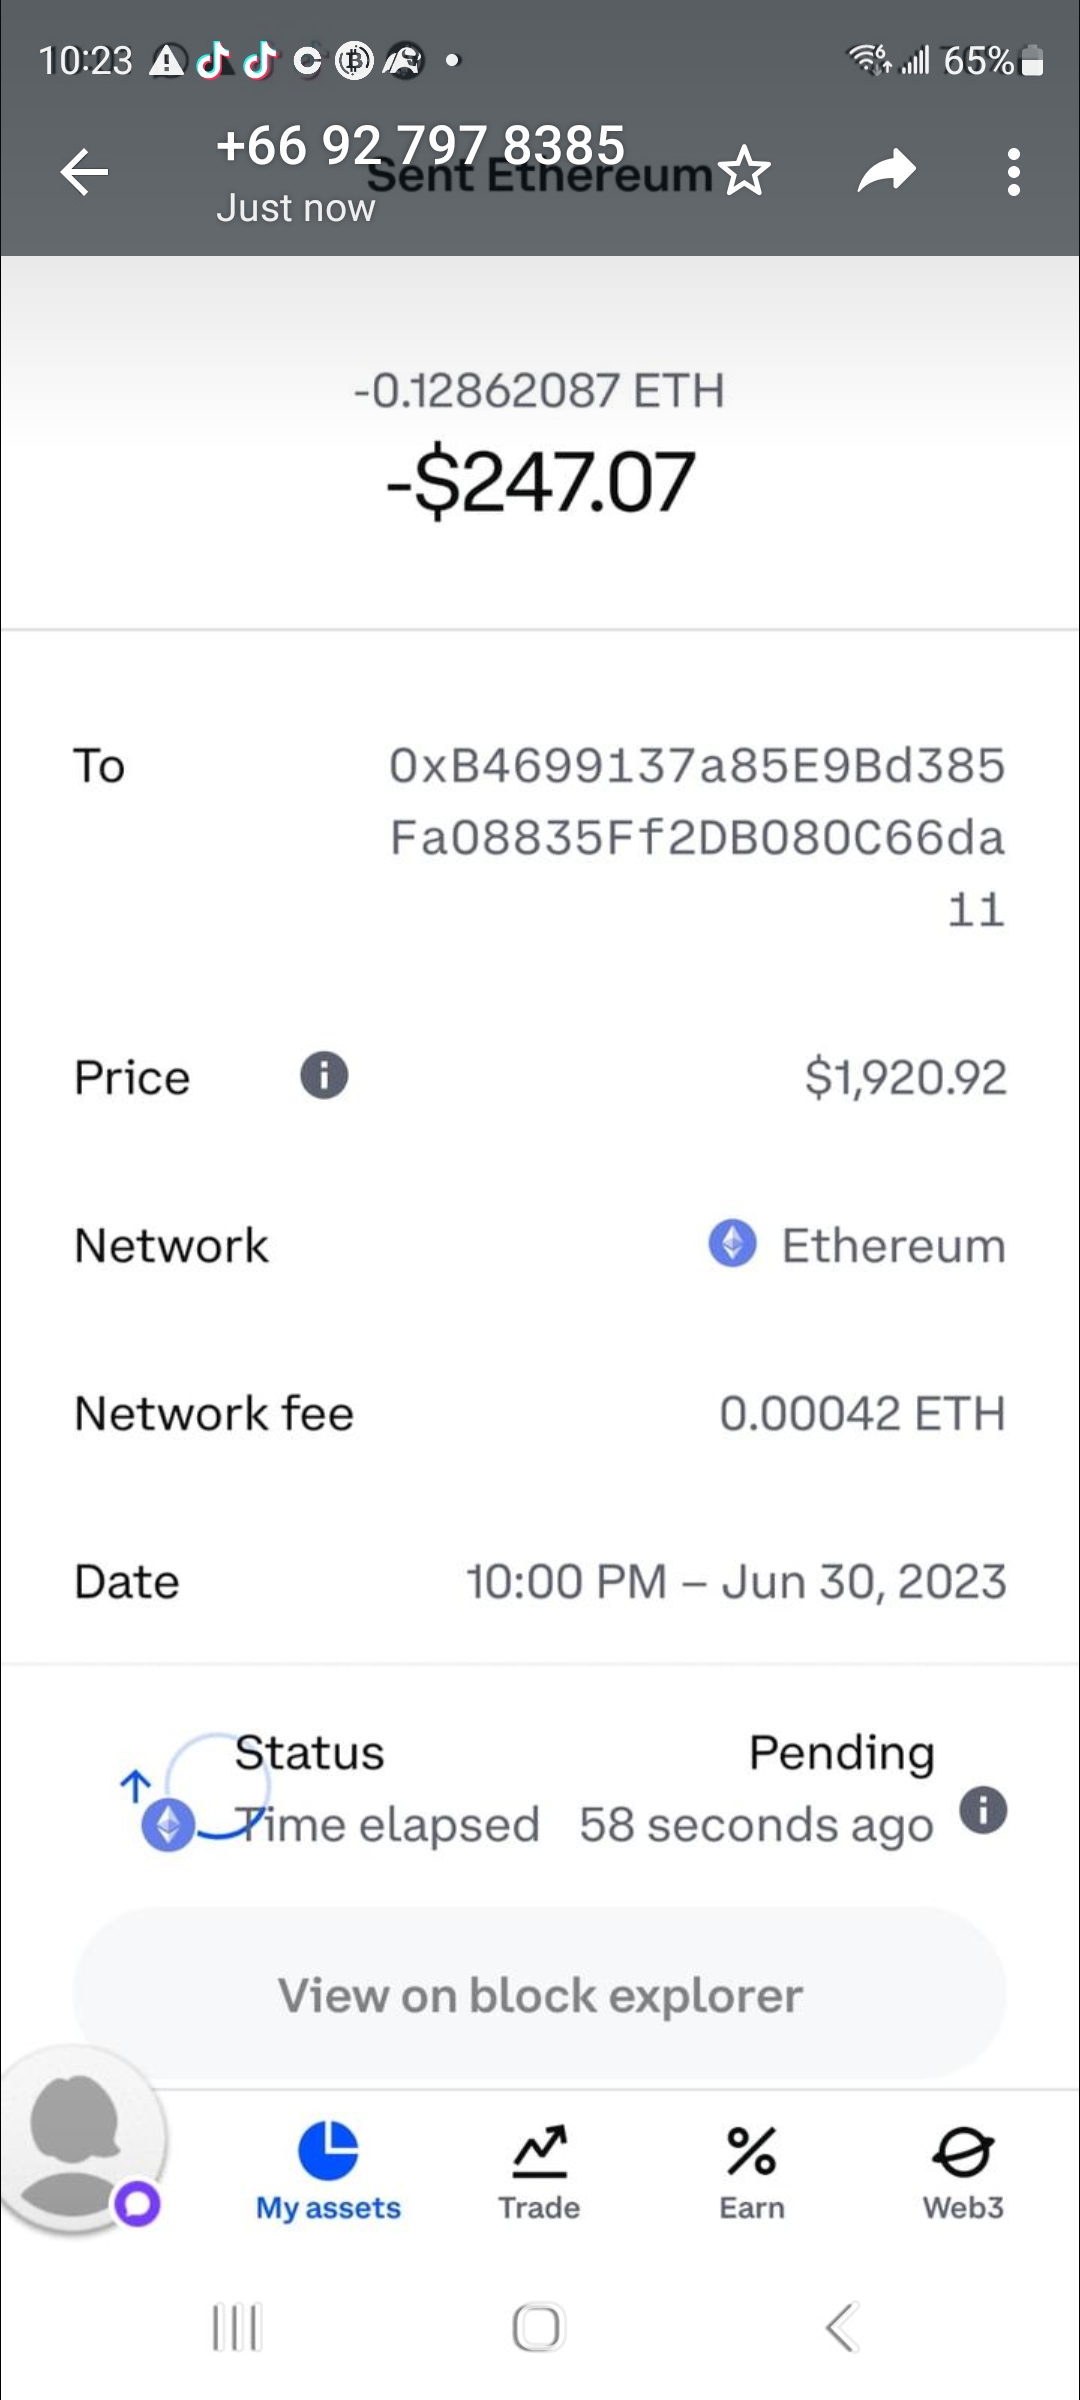Open the Web3 tab
Viewport: 1080px width, 2400px height.
[963, 2170]
